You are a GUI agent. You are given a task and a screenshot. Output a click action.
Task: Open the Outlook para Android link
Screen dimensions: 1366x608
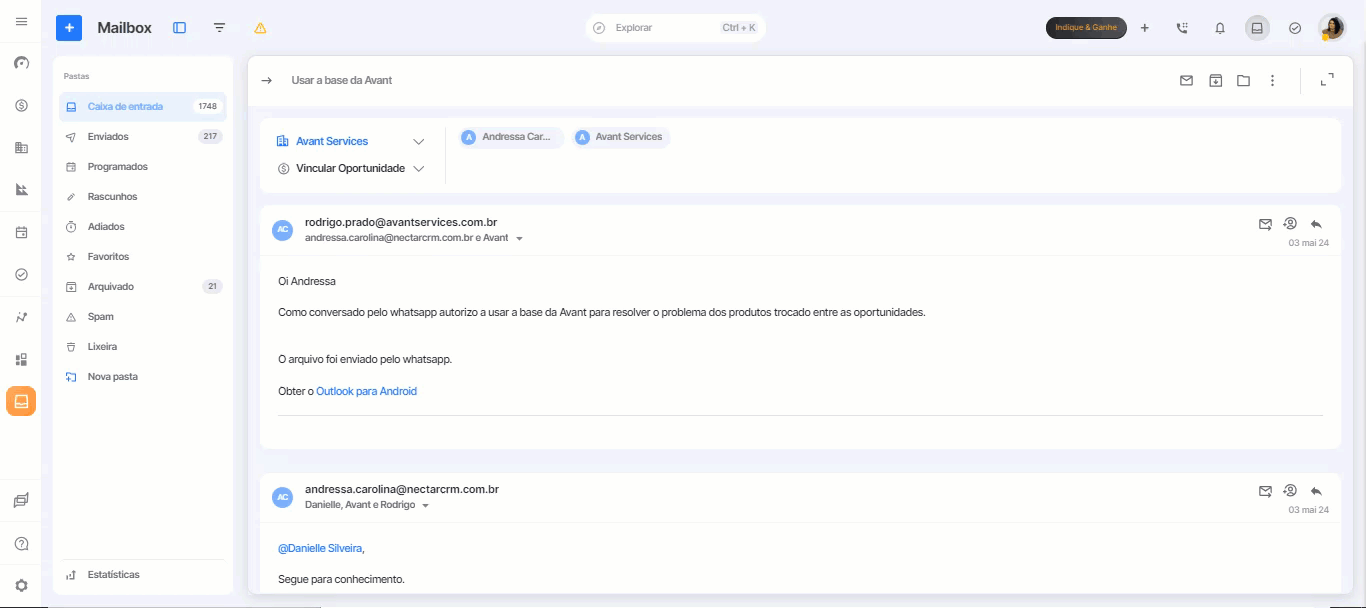click(366, 391)
